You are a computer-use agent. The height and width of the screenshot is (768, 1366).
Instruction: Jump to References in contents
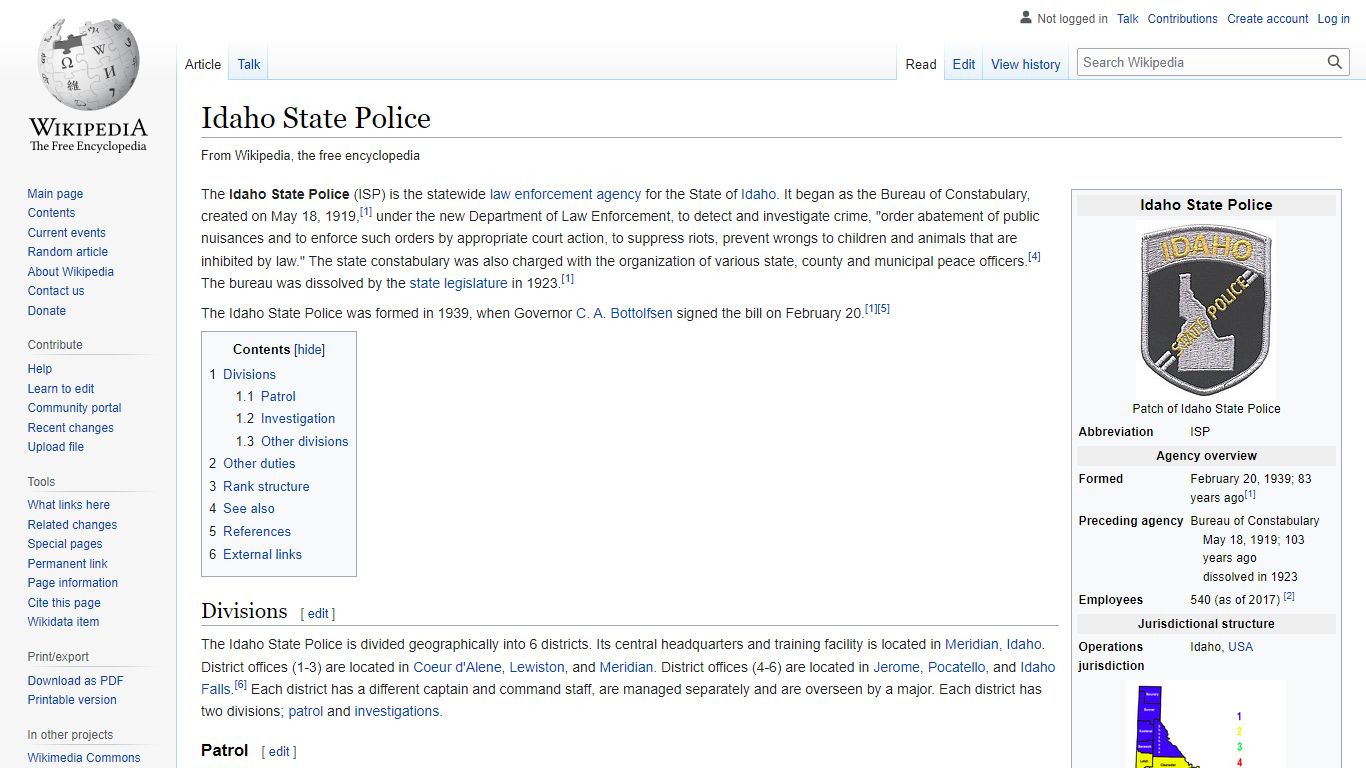coord(250,531)
